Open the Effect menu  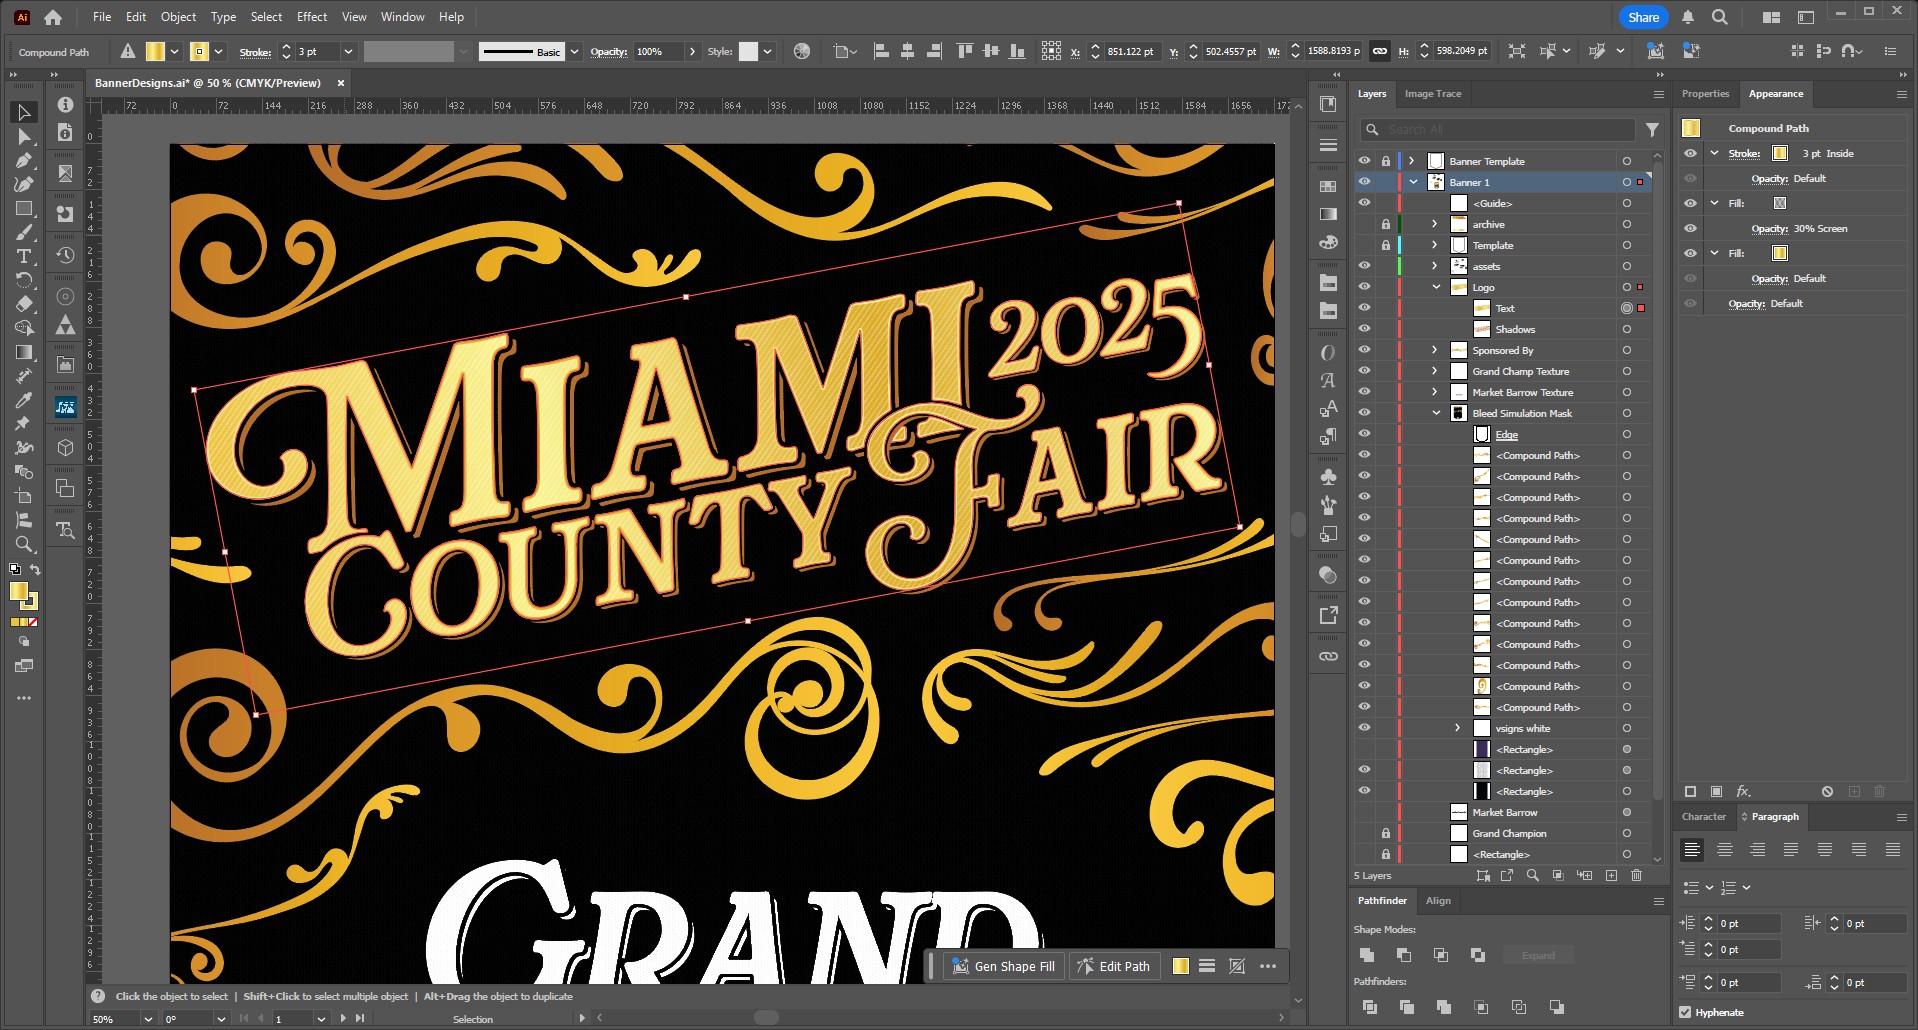coord(312,17)
